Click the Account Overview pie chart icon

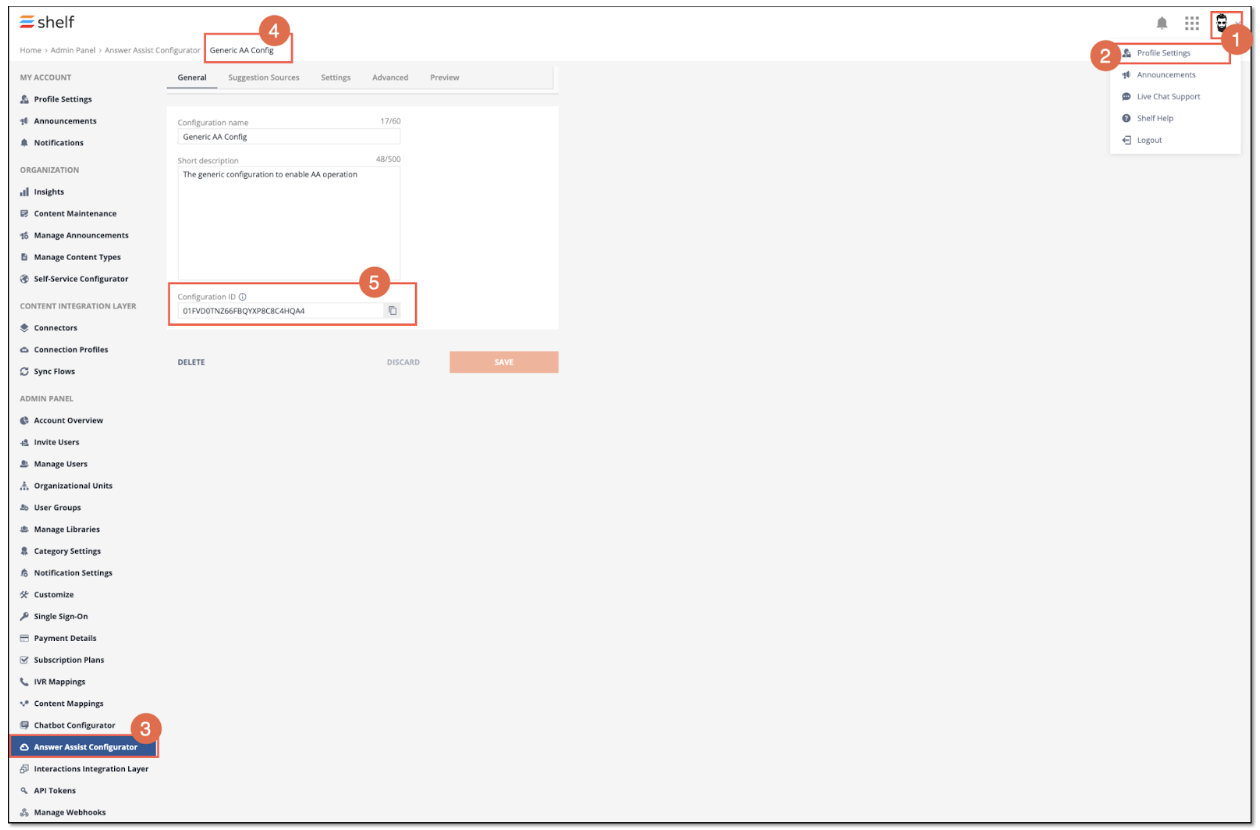coord(24,421)
